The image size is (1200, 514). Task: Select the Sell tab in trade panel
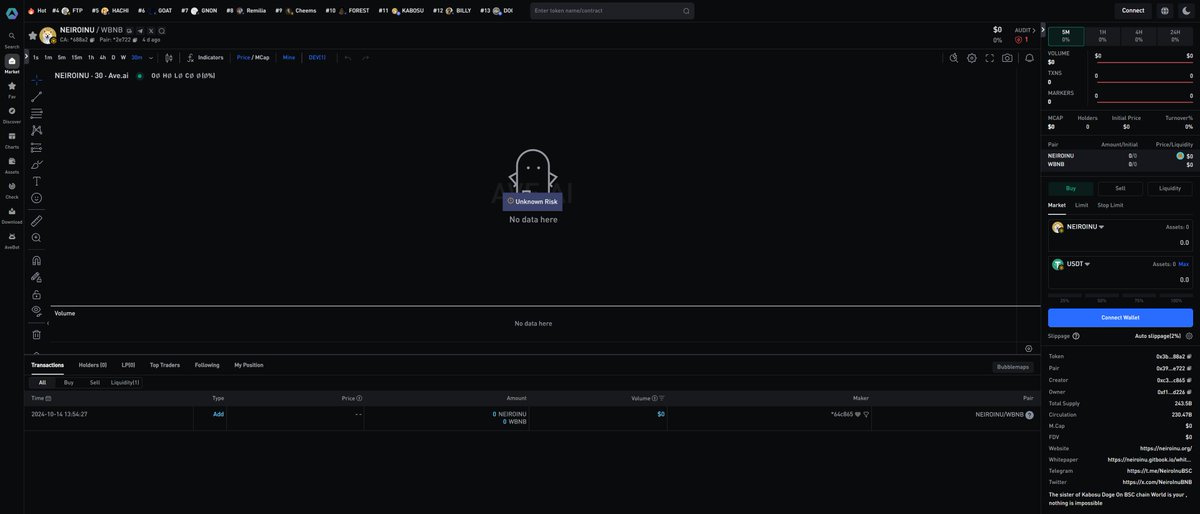(1120, 188)
